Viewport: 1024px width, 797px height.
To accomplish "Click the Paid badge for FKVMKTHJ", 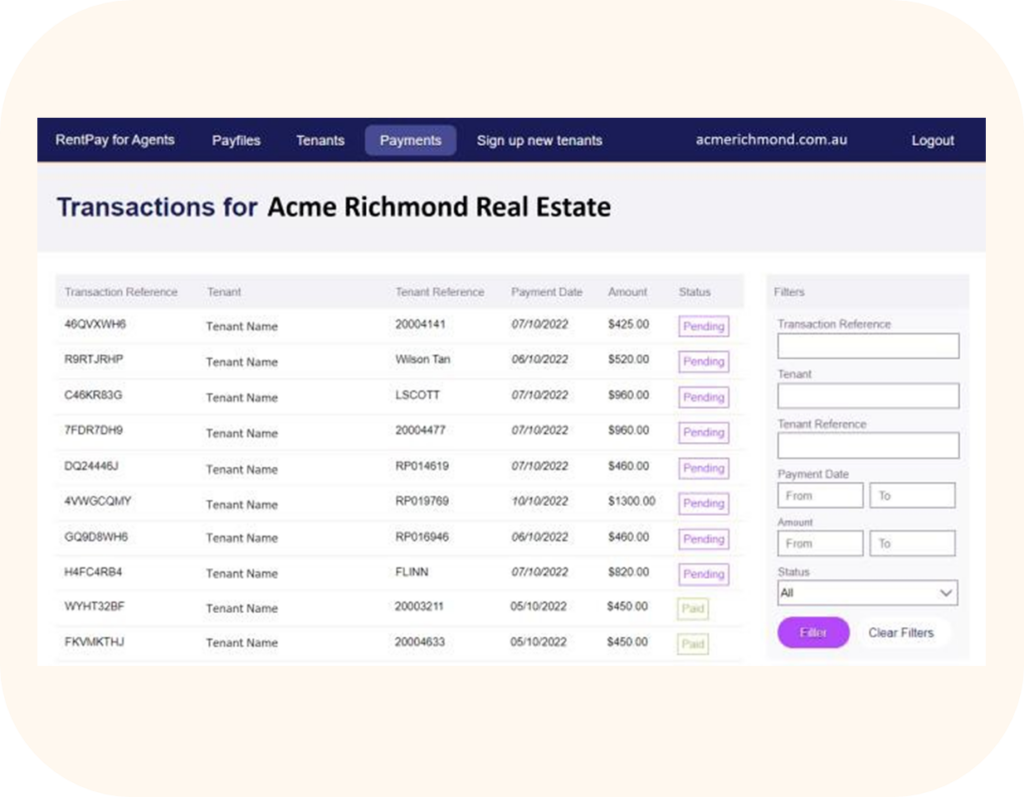I will coord(693,644).
